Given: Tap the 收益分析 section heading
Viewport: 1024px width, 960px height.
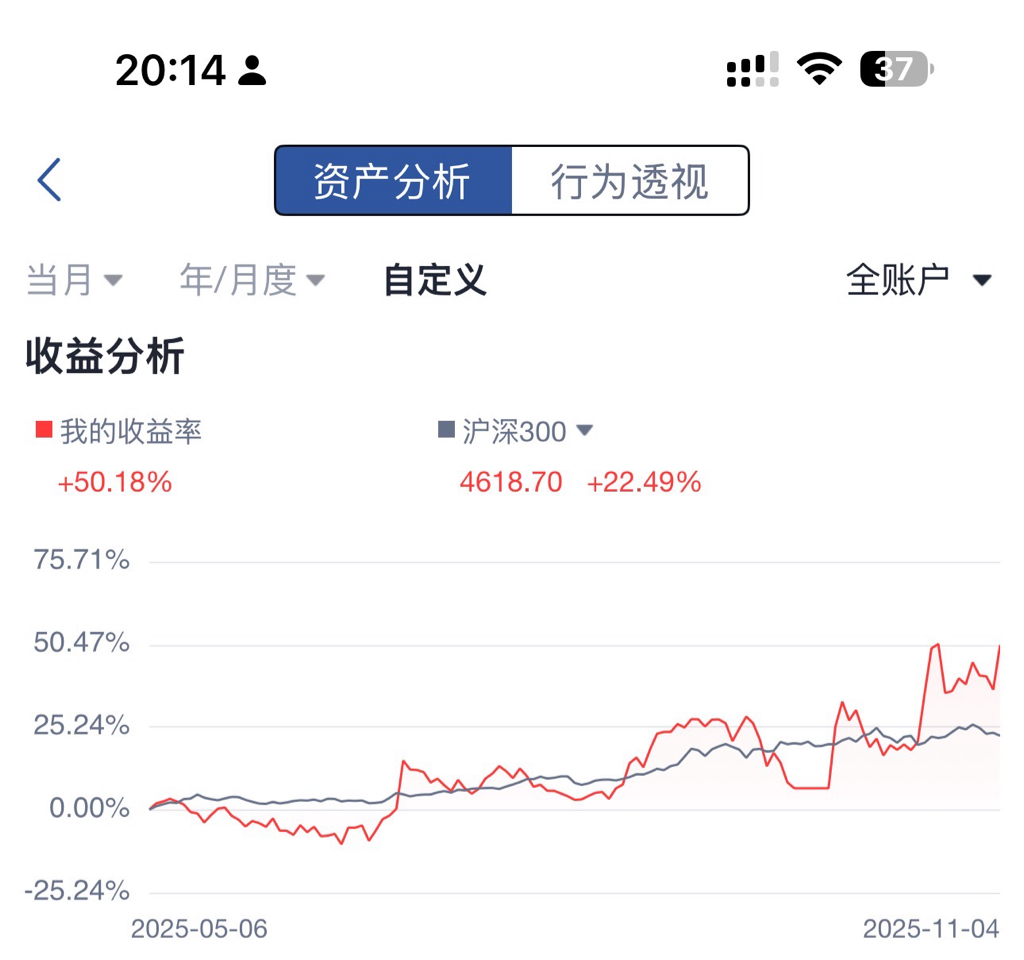Looking at the screenshot, I should click(105, 357).
